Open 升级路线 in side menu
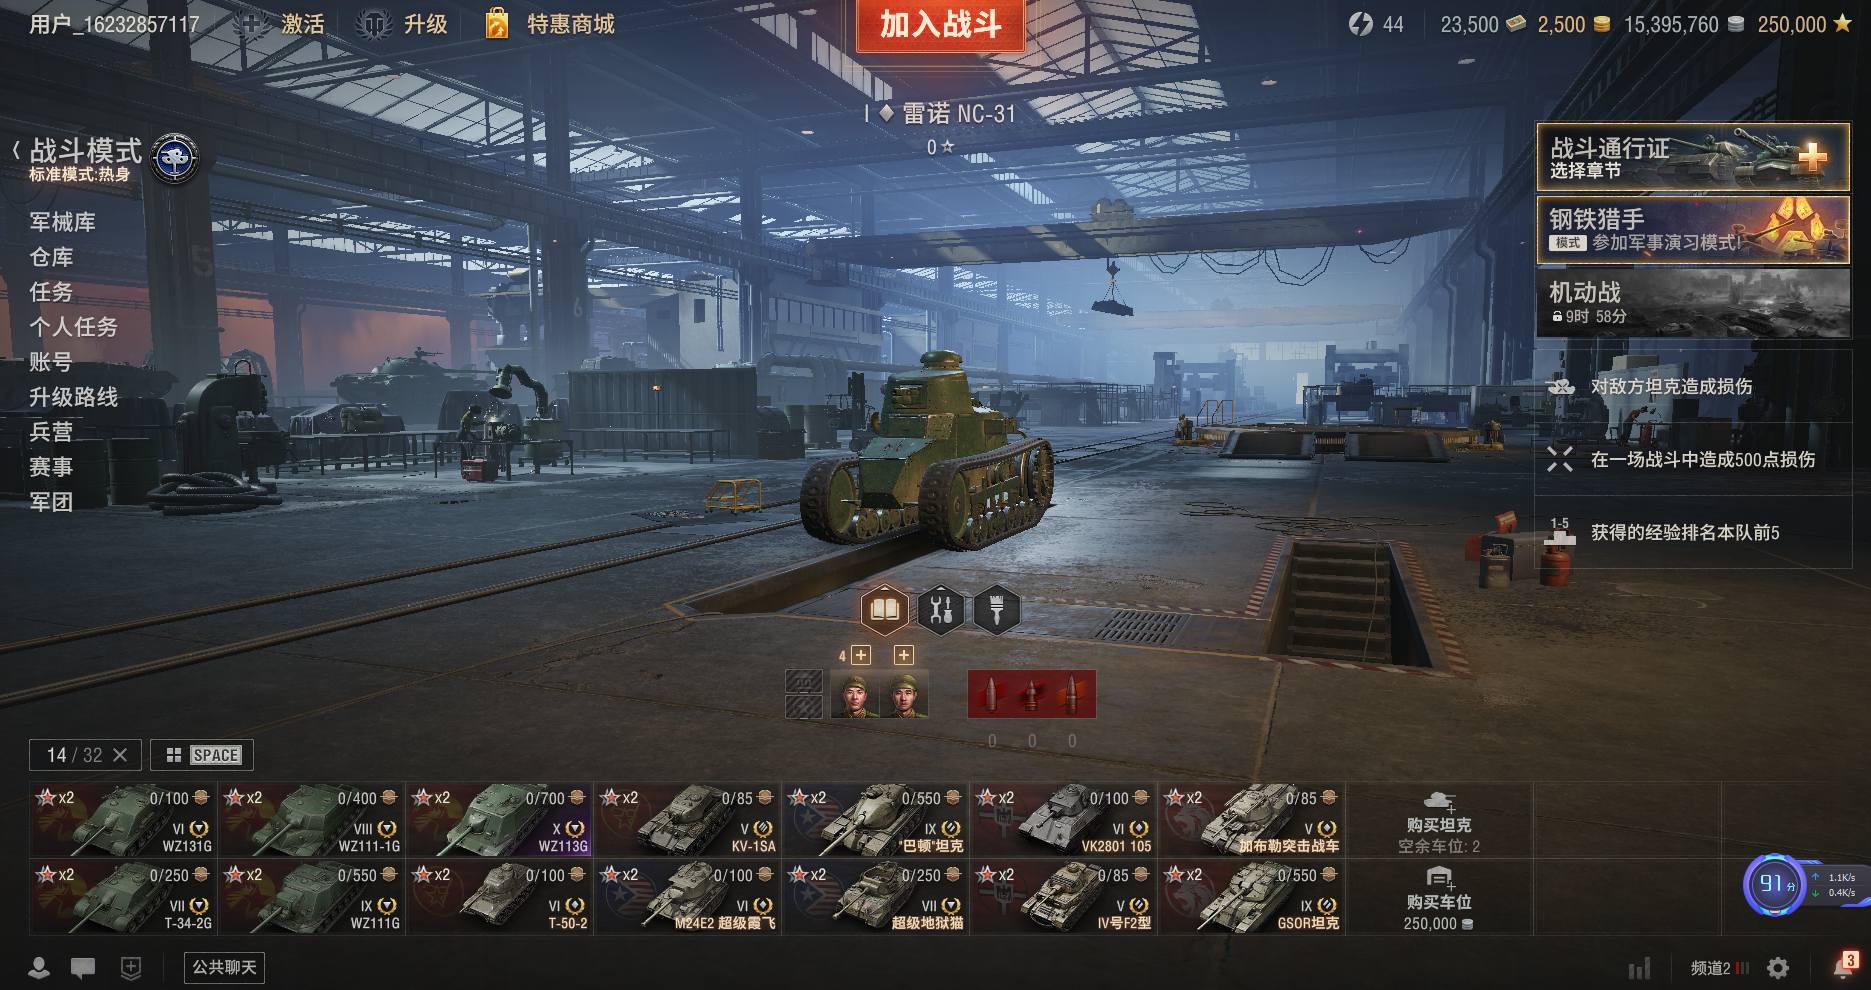 point(73,397)
